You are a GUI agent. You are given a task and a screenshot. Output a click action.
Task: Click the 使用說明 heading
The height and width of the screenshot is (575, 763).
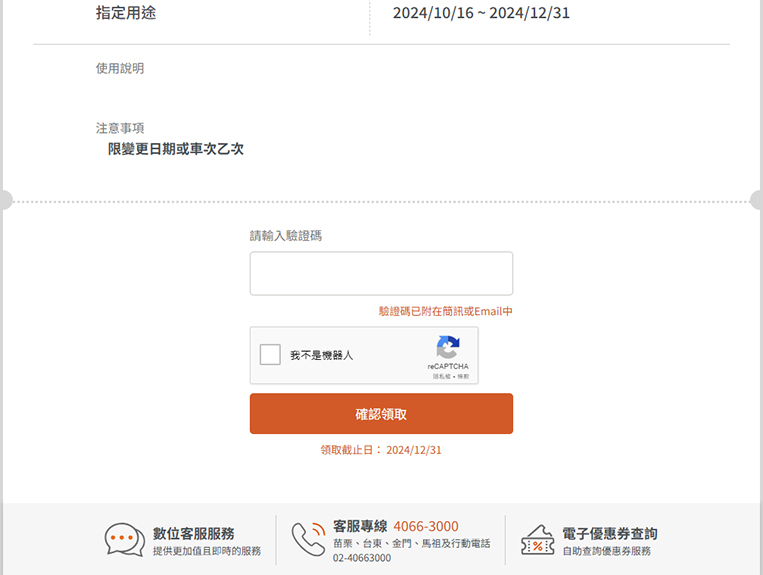pyautogui.click(x=120, y=69)
